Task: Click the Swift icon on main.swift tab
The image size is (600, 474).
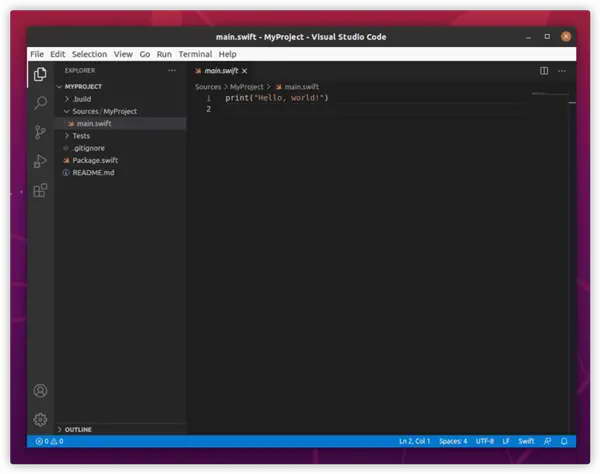Action: [198, 71]
